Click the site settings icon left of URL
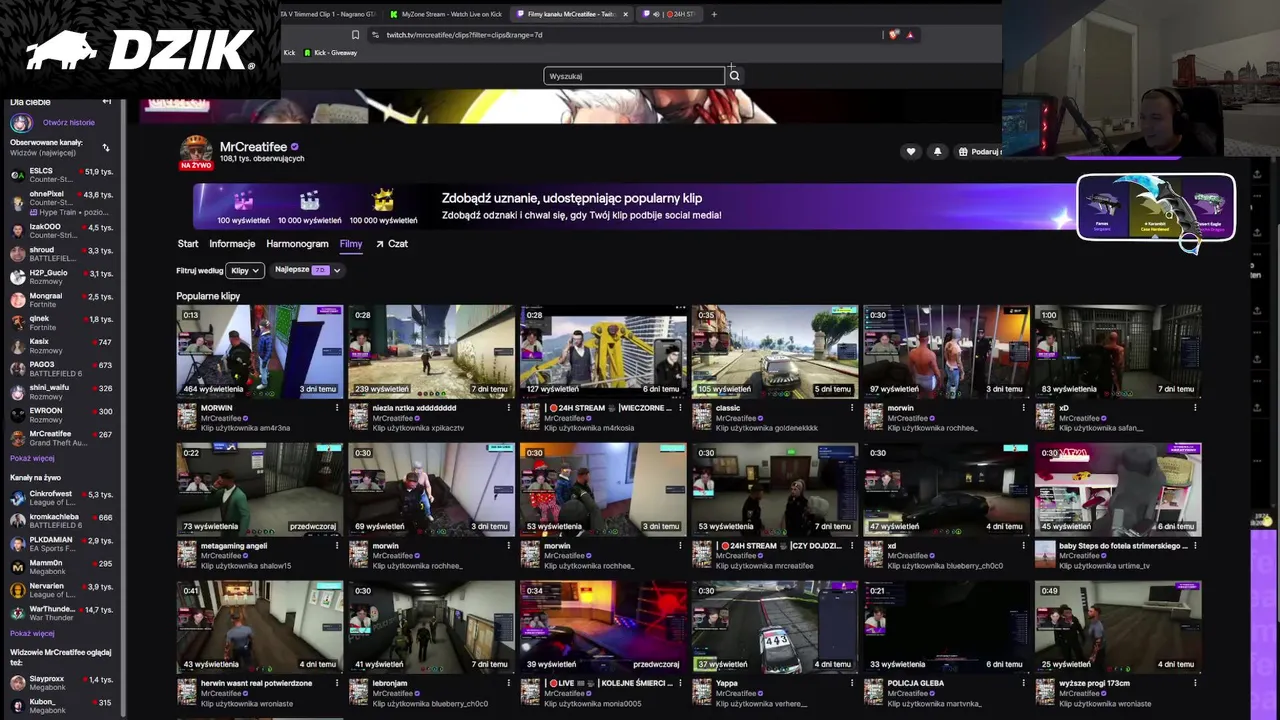Image resolution: width=1280 pixels, height=720 pixels. click(x=375, y=35)
